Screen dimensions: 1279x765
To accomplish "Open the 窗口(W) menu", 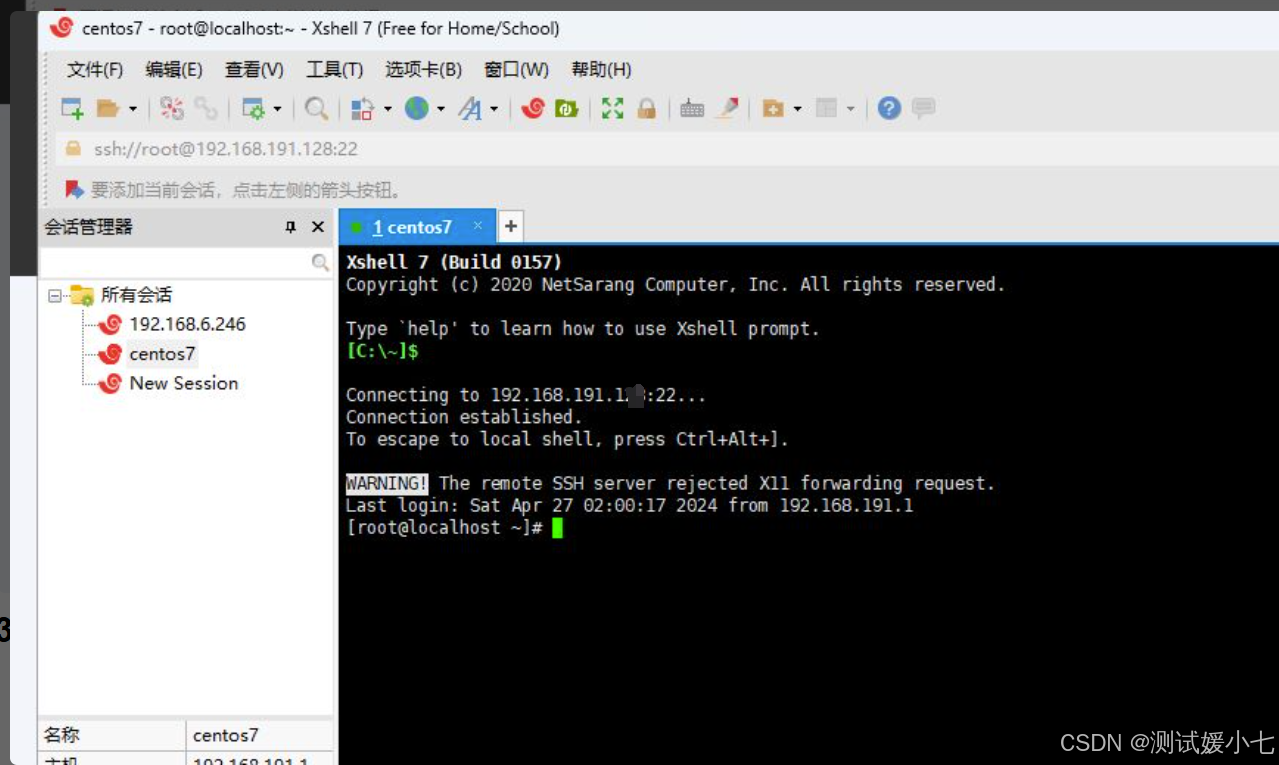I will [516, 70].
